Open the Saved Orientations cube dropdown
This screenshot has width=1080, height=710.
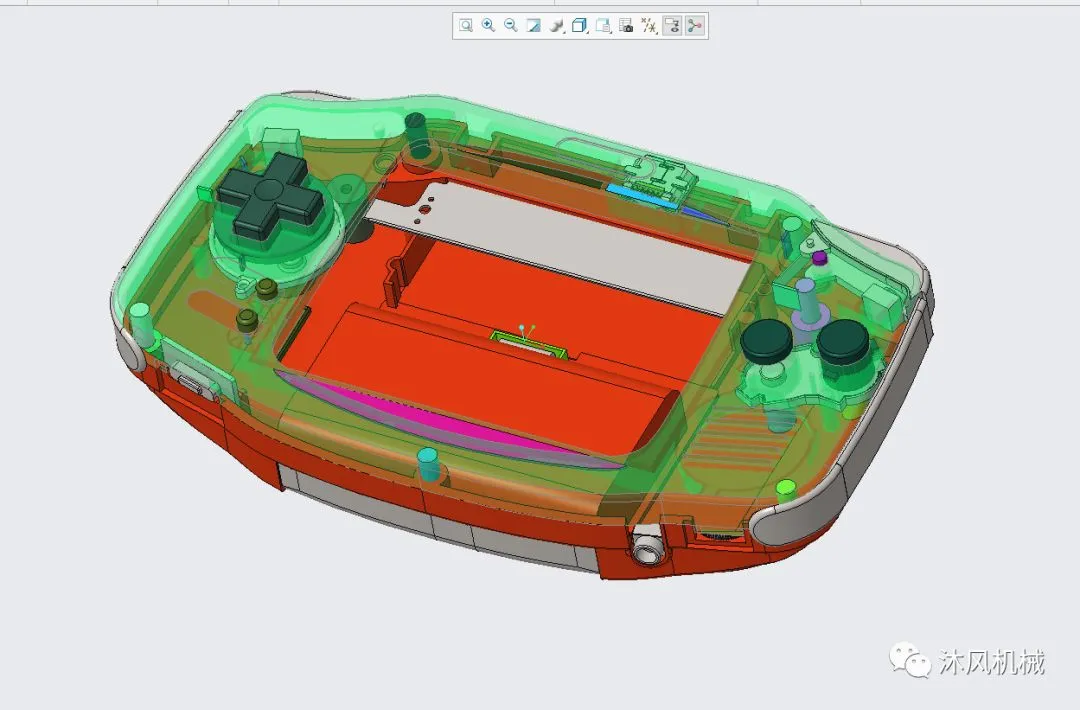pos(580,25)
